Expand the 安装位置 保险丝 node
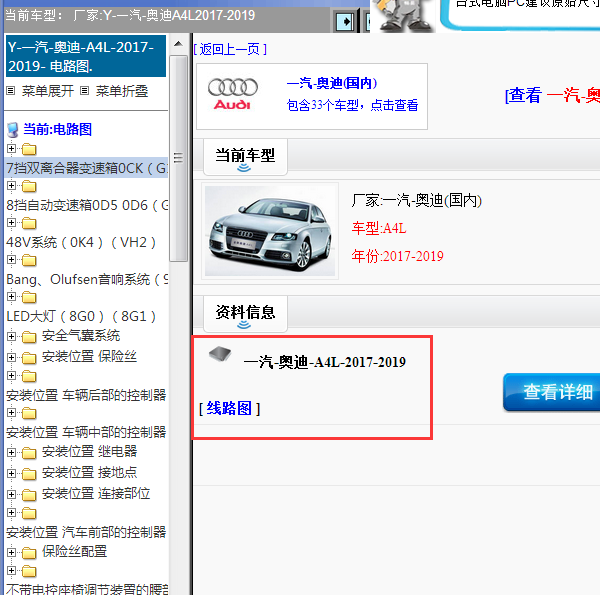 tap(11, 357)
